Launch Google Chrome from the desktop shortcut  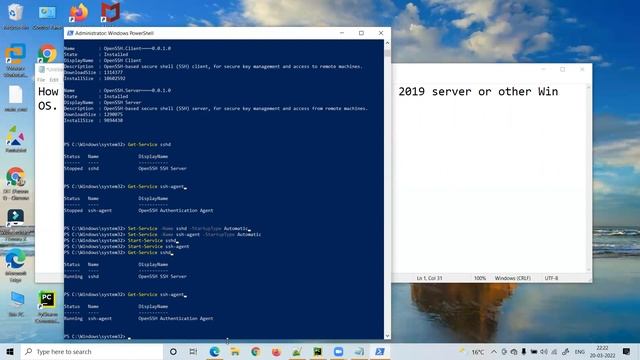pos(47,54)
